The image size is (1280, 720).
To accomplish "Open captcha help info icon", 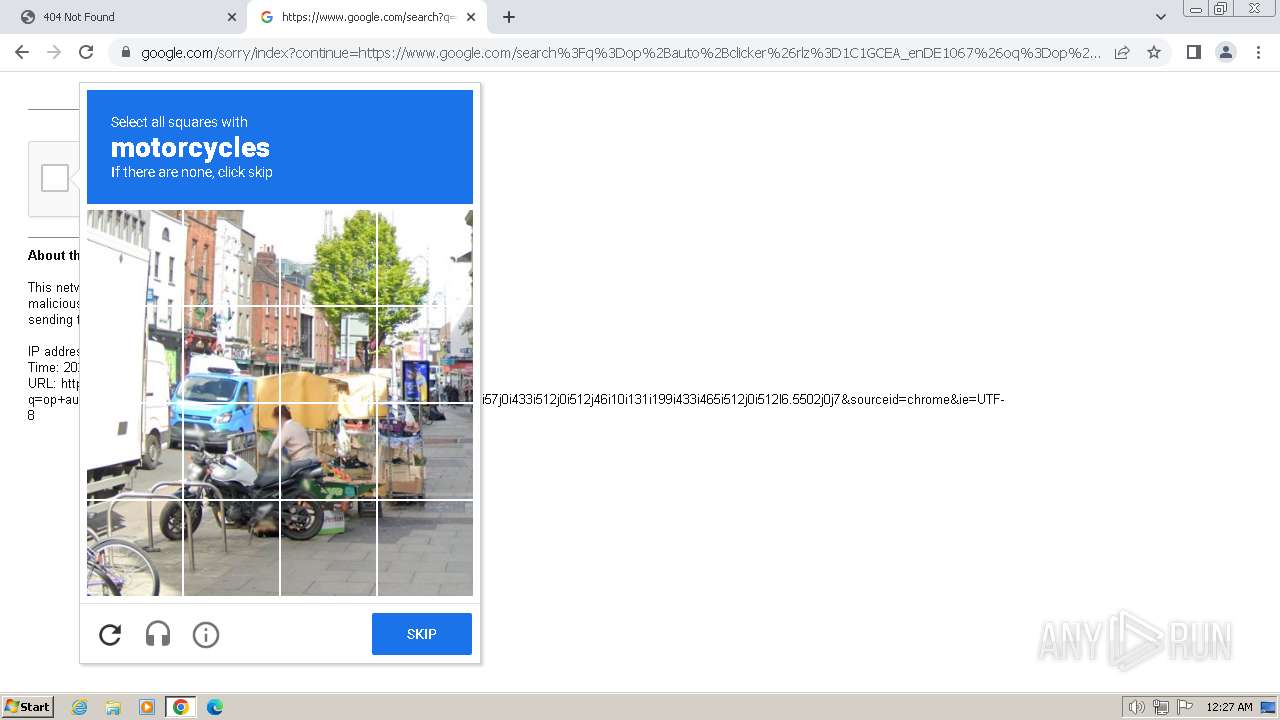I will point(206,634).
